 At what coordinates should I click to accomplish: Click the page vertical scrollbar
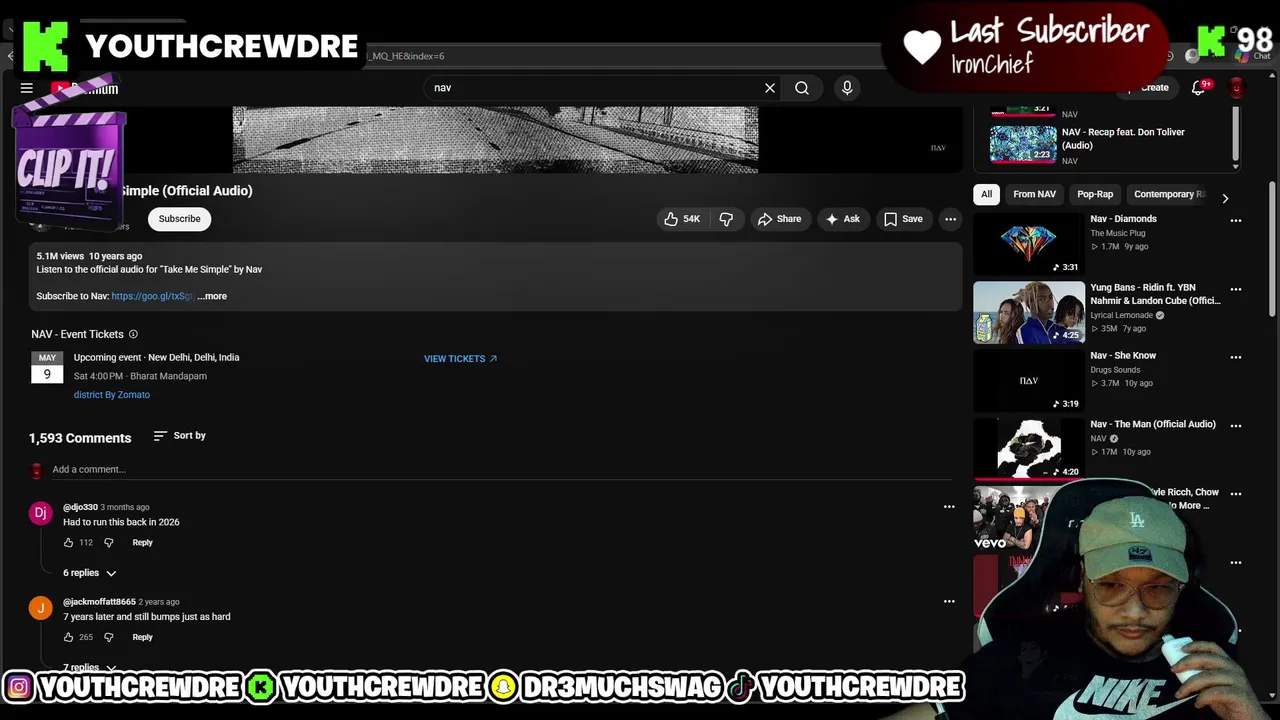point(1273,250)
